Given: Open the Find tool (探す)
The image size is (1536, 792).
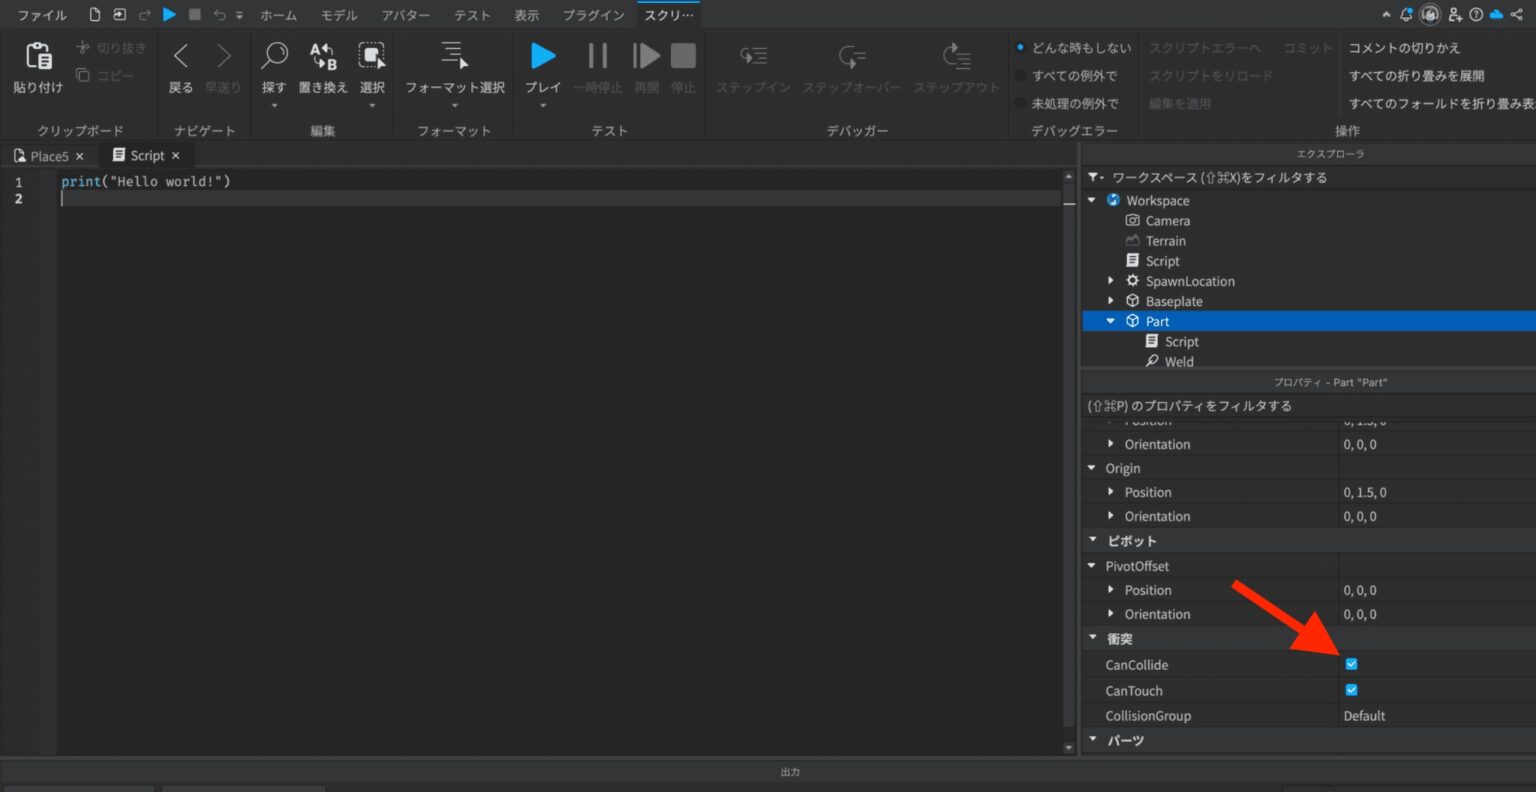Looking at the screenshot, I should [x=273, y=56].
